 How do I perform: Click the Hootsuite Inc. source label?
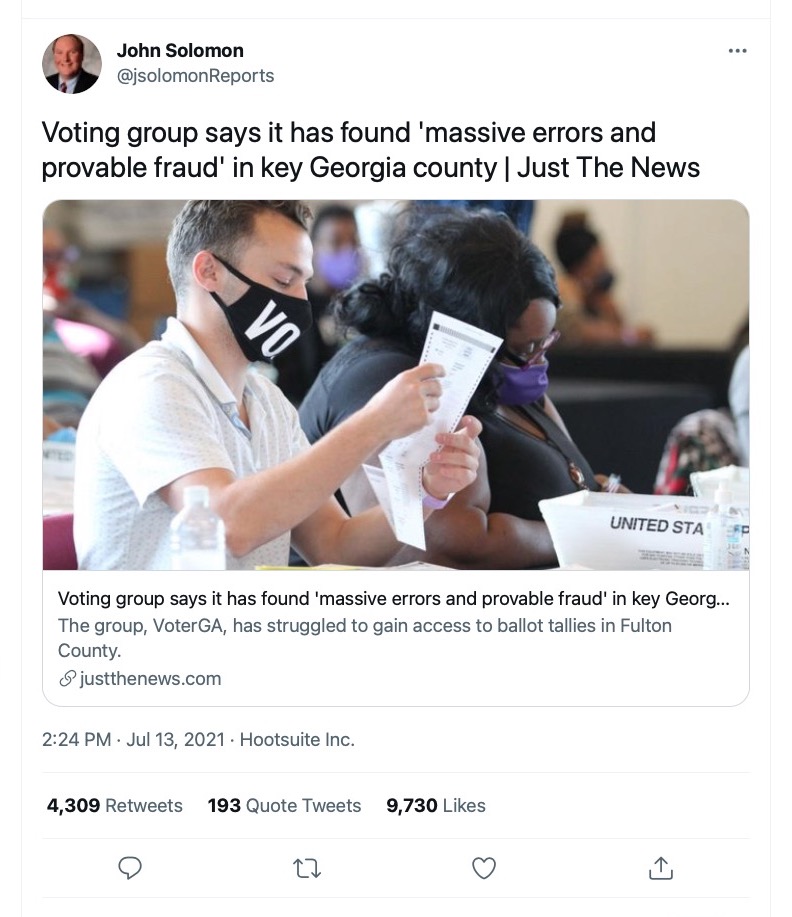tap(297, 740)
